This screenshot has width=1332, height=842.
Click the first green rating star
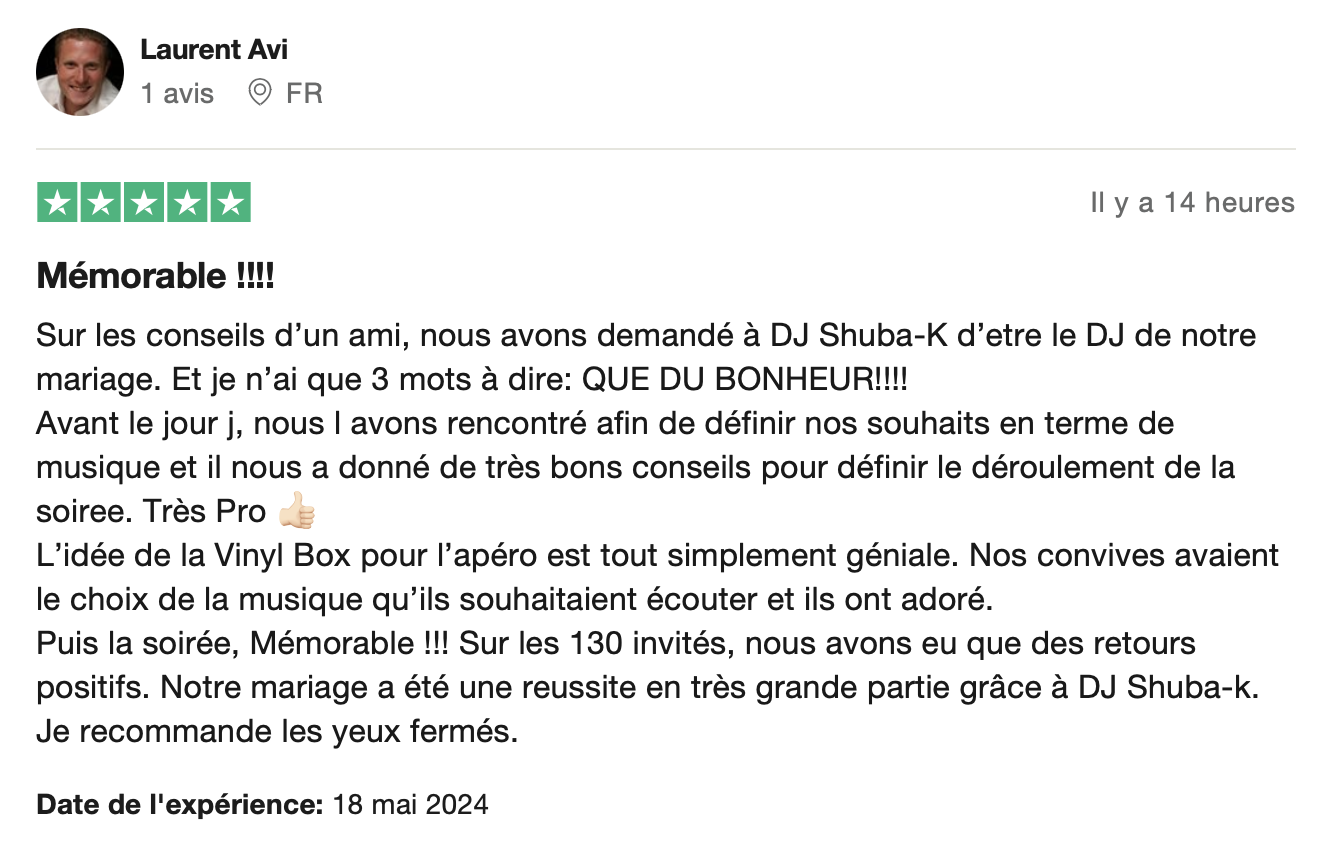[58, 203]
